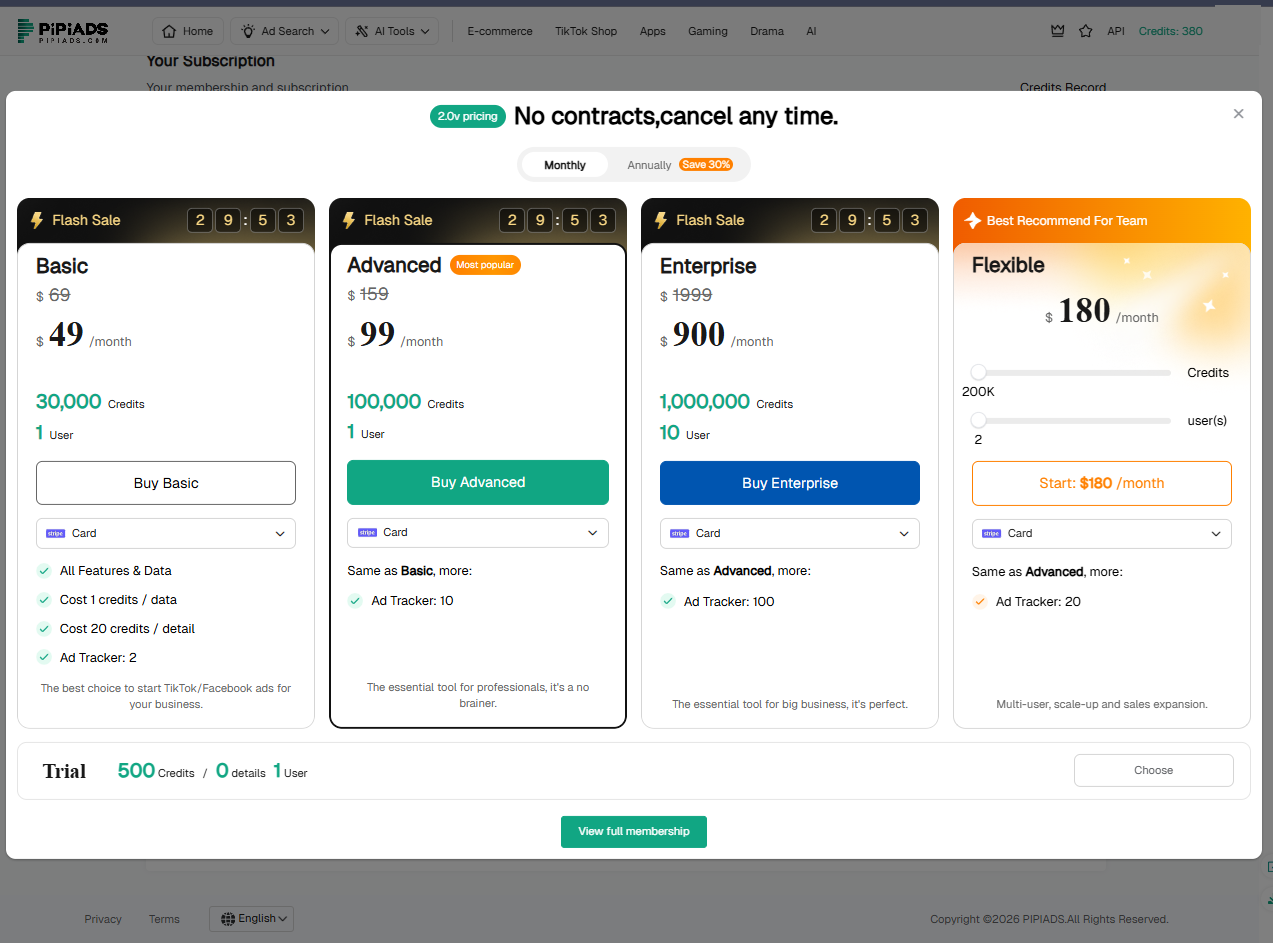1273x943 pixels.
Task: Expand Enterprise plan Card payment dropdown
Action: coord(790,533)
